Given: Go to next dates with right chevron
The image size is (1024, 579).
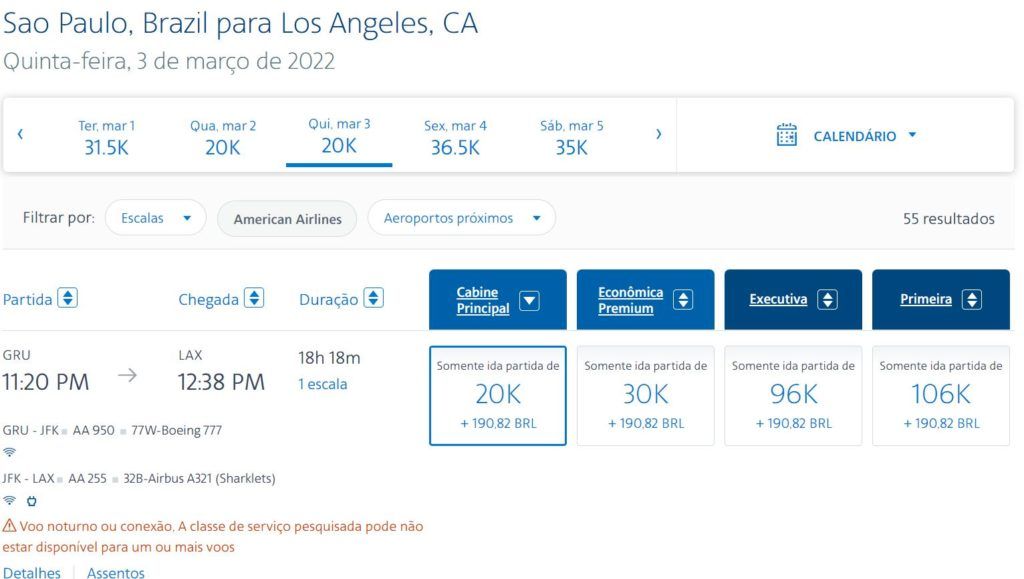Looking at the screenshot, I should point(658,134).
